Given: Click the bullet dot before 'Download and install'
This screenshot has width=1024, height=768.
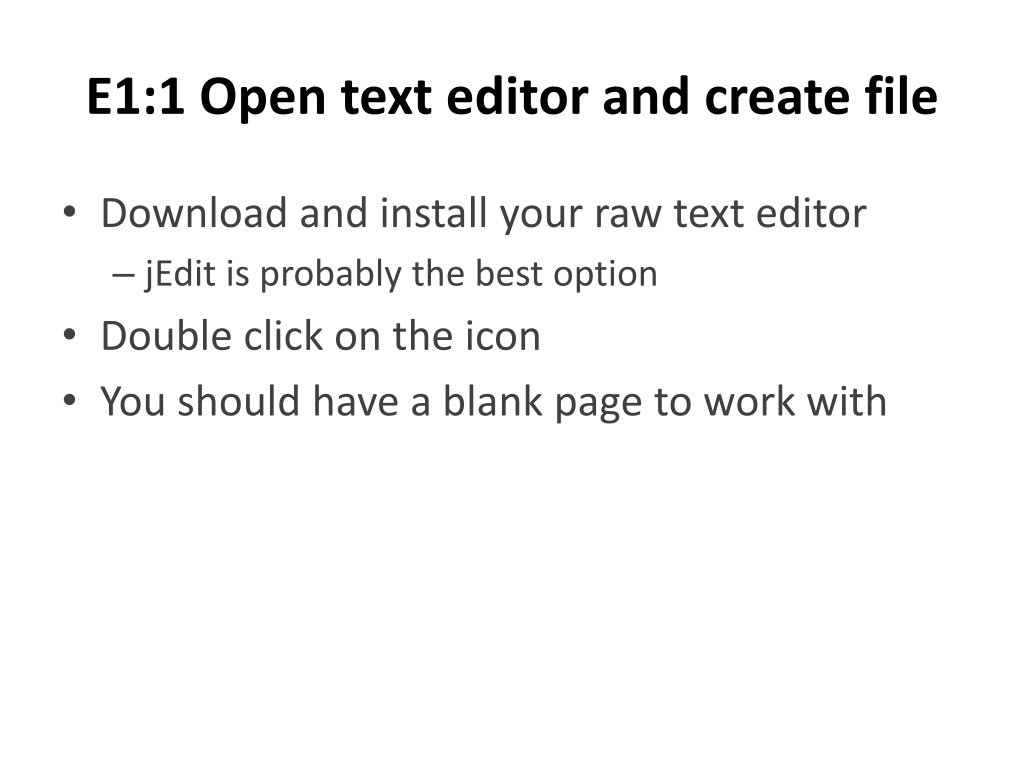Looking at the screenshot, I should coord(70,212).
